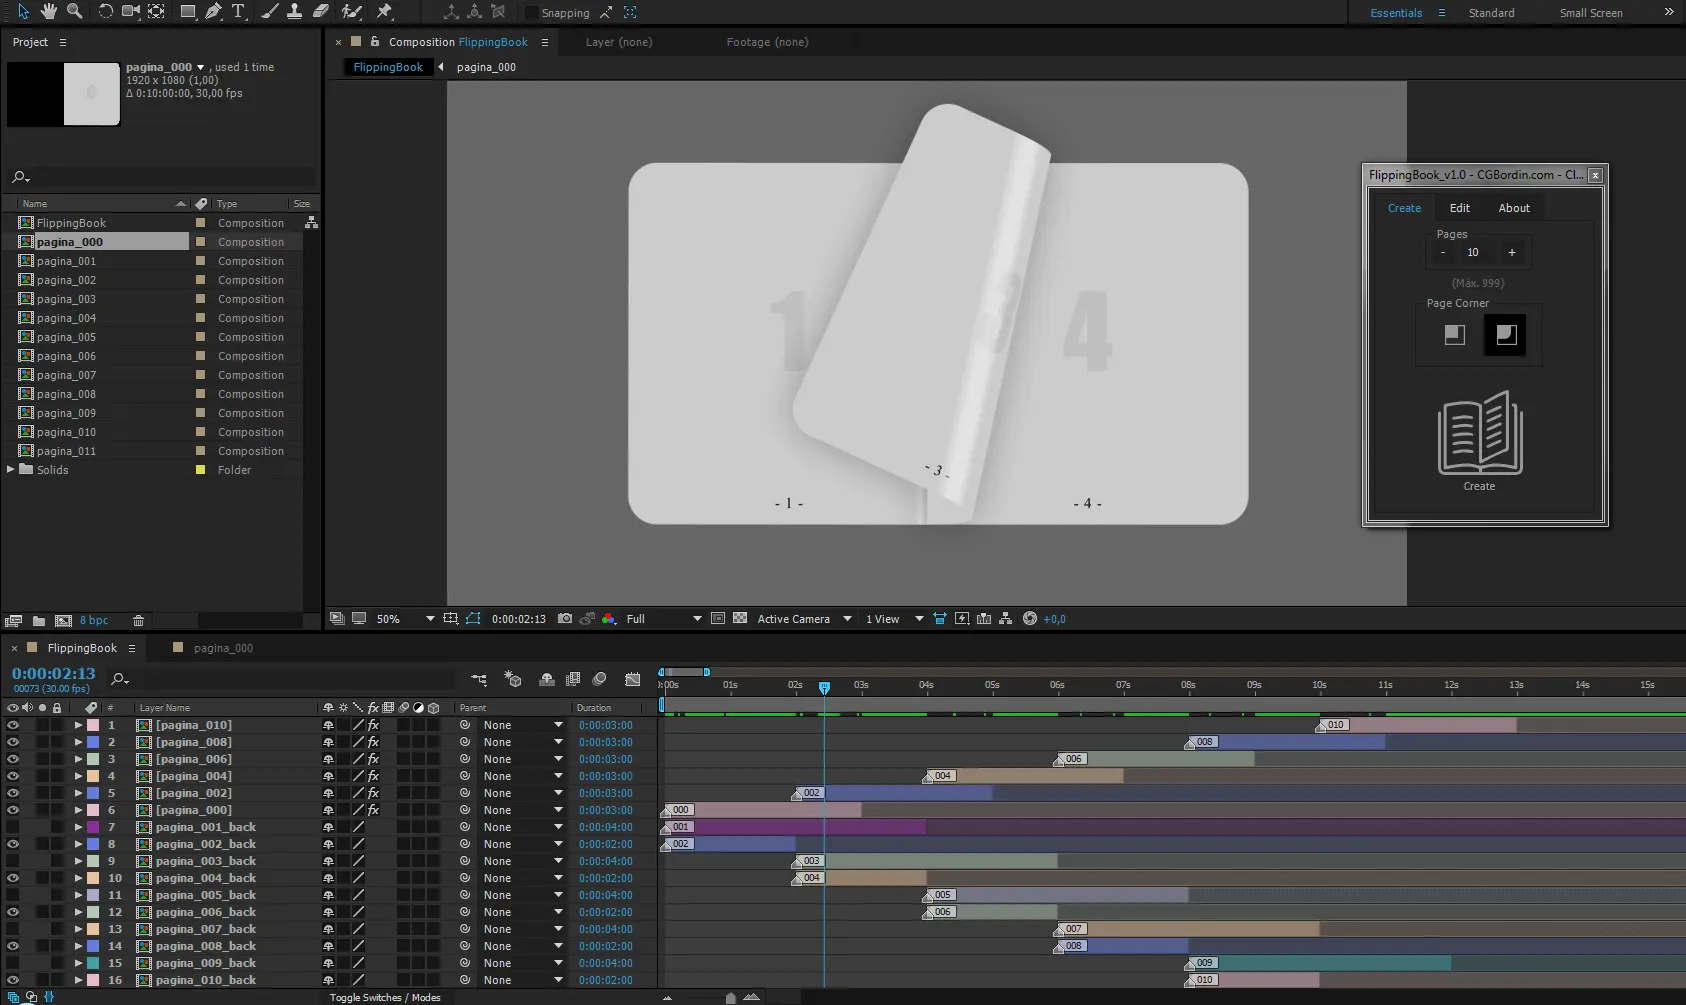The image size is (1686, 1005).
Task: Increase pages with plus button
Action: (x=1512, y=252)
